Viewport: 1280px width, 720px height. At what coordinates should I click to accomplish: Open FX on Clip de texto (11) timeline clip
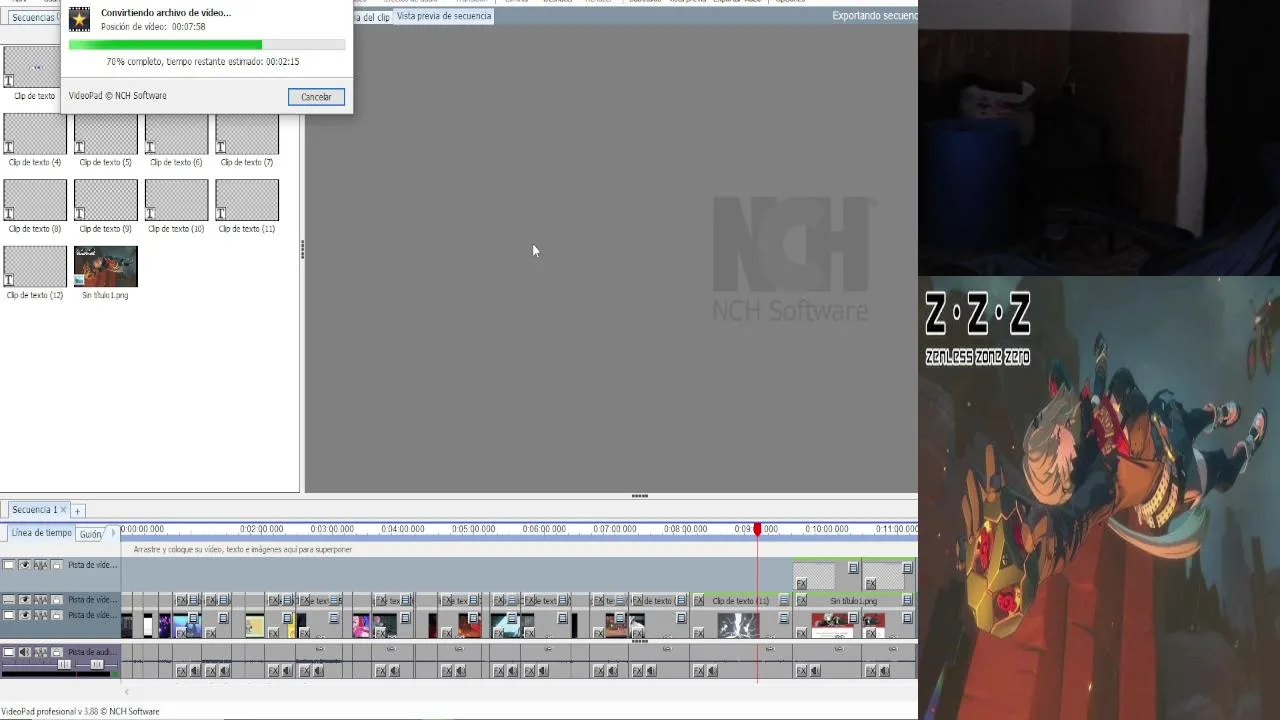[699, 600]
